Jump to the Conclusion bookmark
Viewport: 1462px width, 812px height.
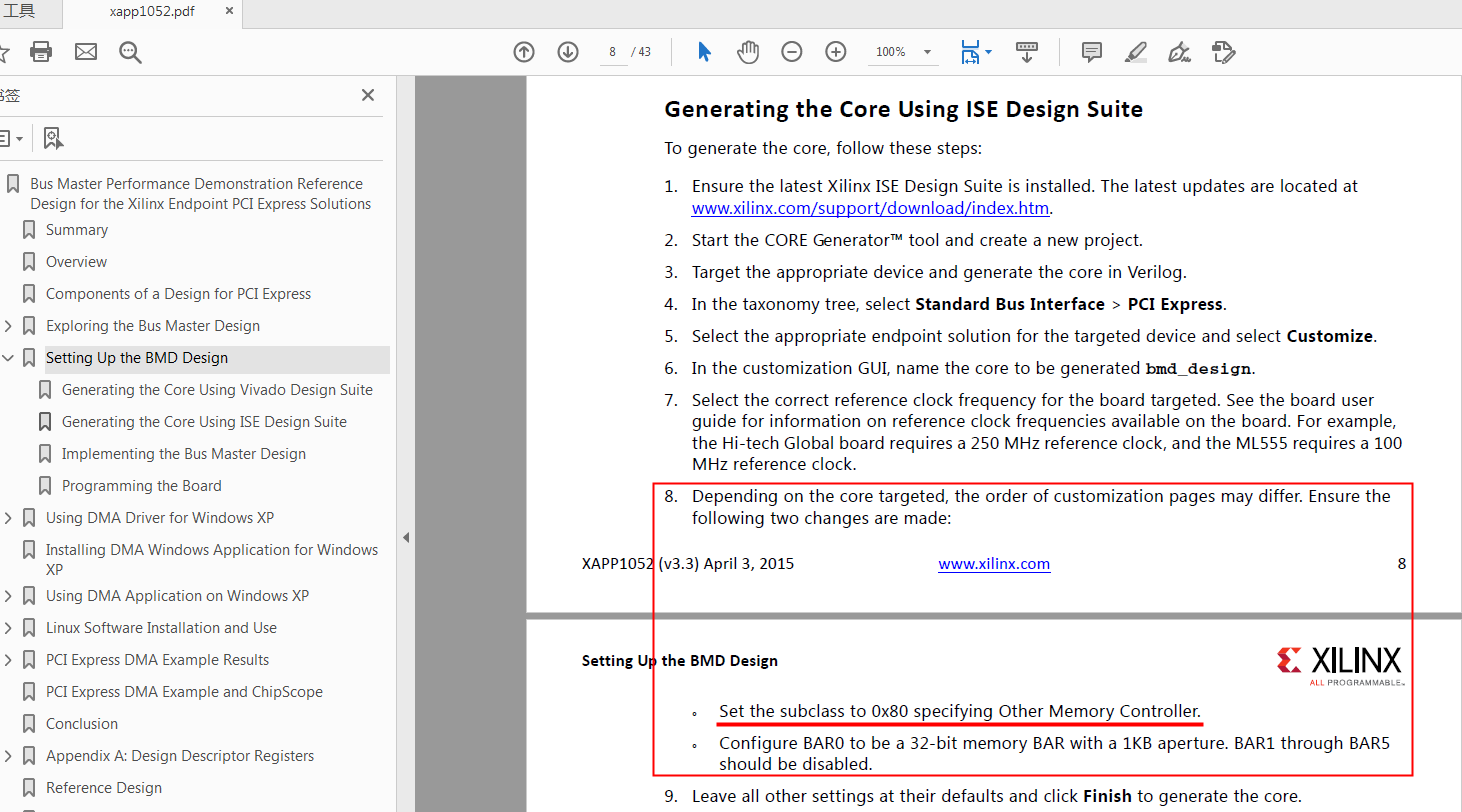(x=82, y=724)
